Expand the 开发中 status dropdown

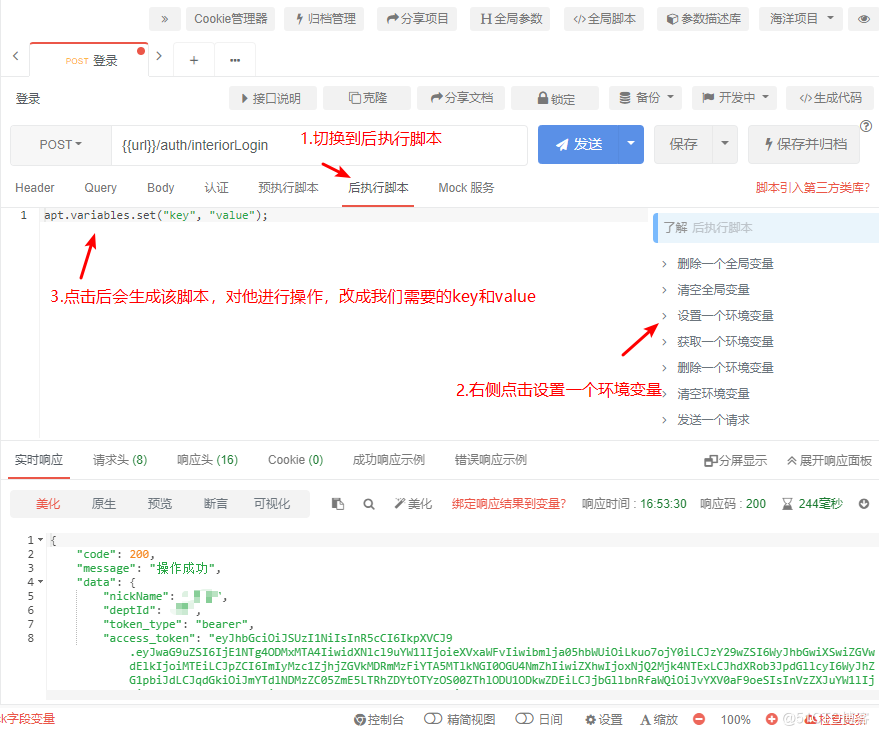click(x=734, y=98)
